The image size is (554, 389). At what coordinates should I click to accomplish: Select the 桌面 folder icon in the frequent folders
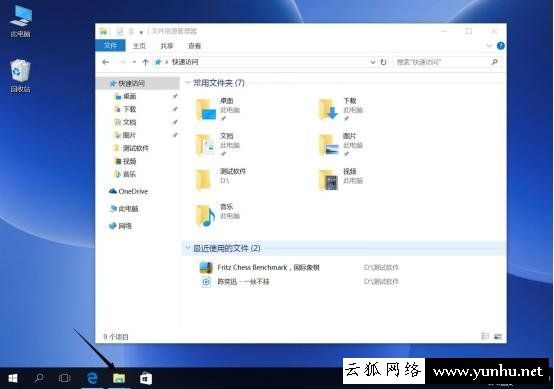206,110
